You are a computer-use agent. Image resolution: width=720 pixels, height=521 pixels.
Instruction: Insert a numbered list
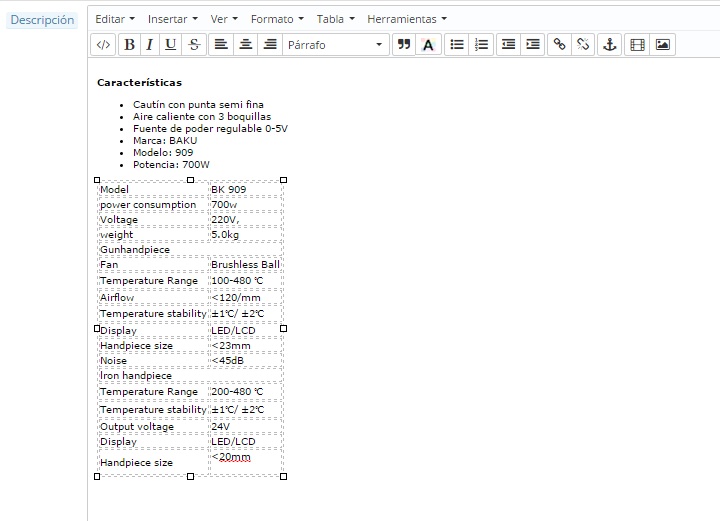[481, 45]
